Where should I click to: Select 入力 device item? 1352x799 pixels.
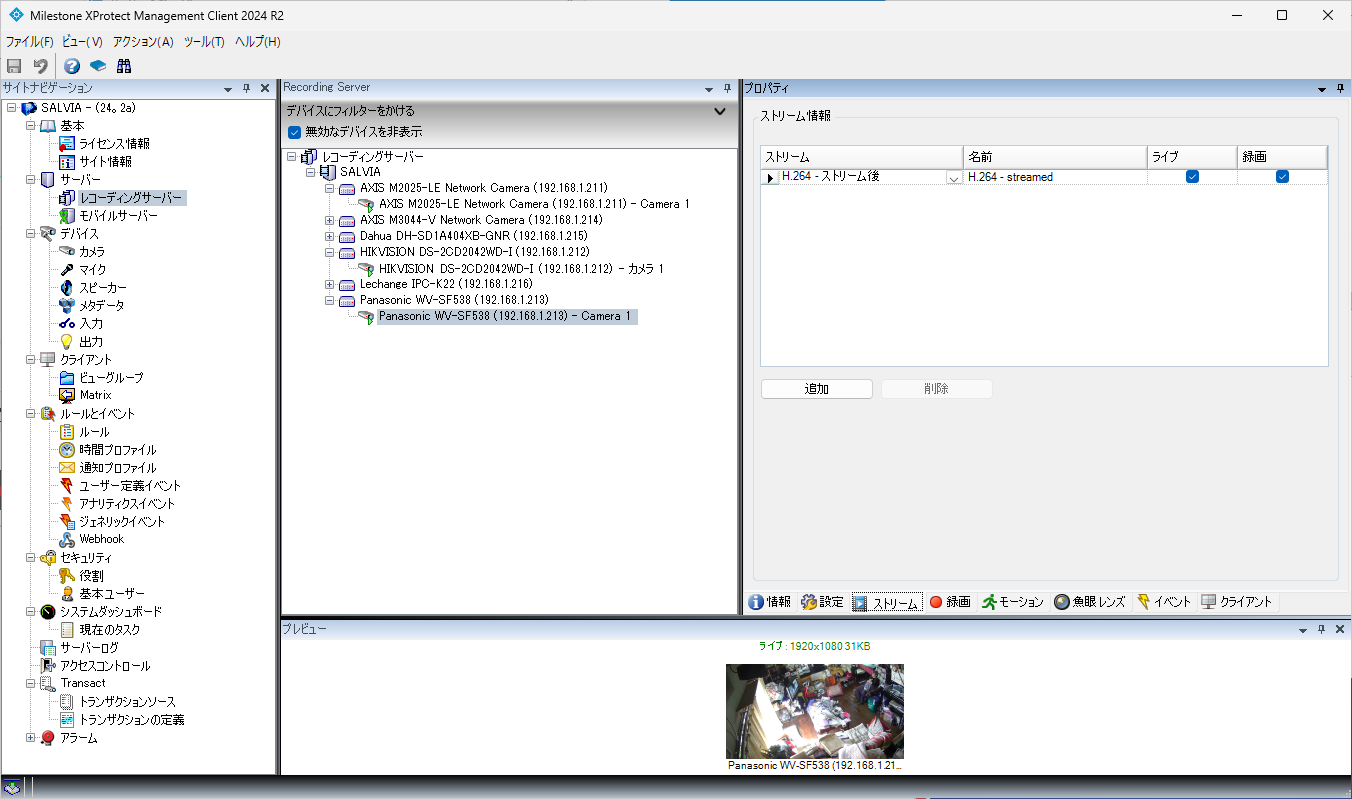coord(91,324)
